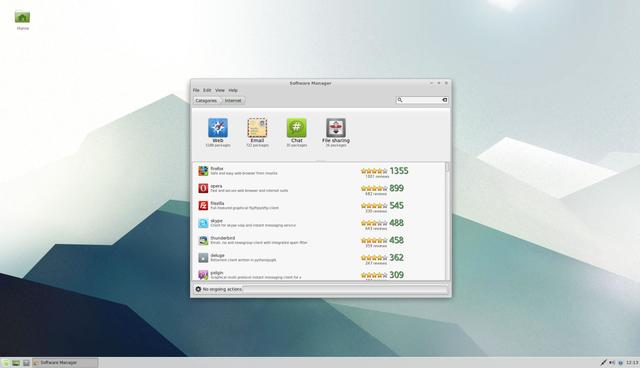Open the View menu

tap(220, 90)
